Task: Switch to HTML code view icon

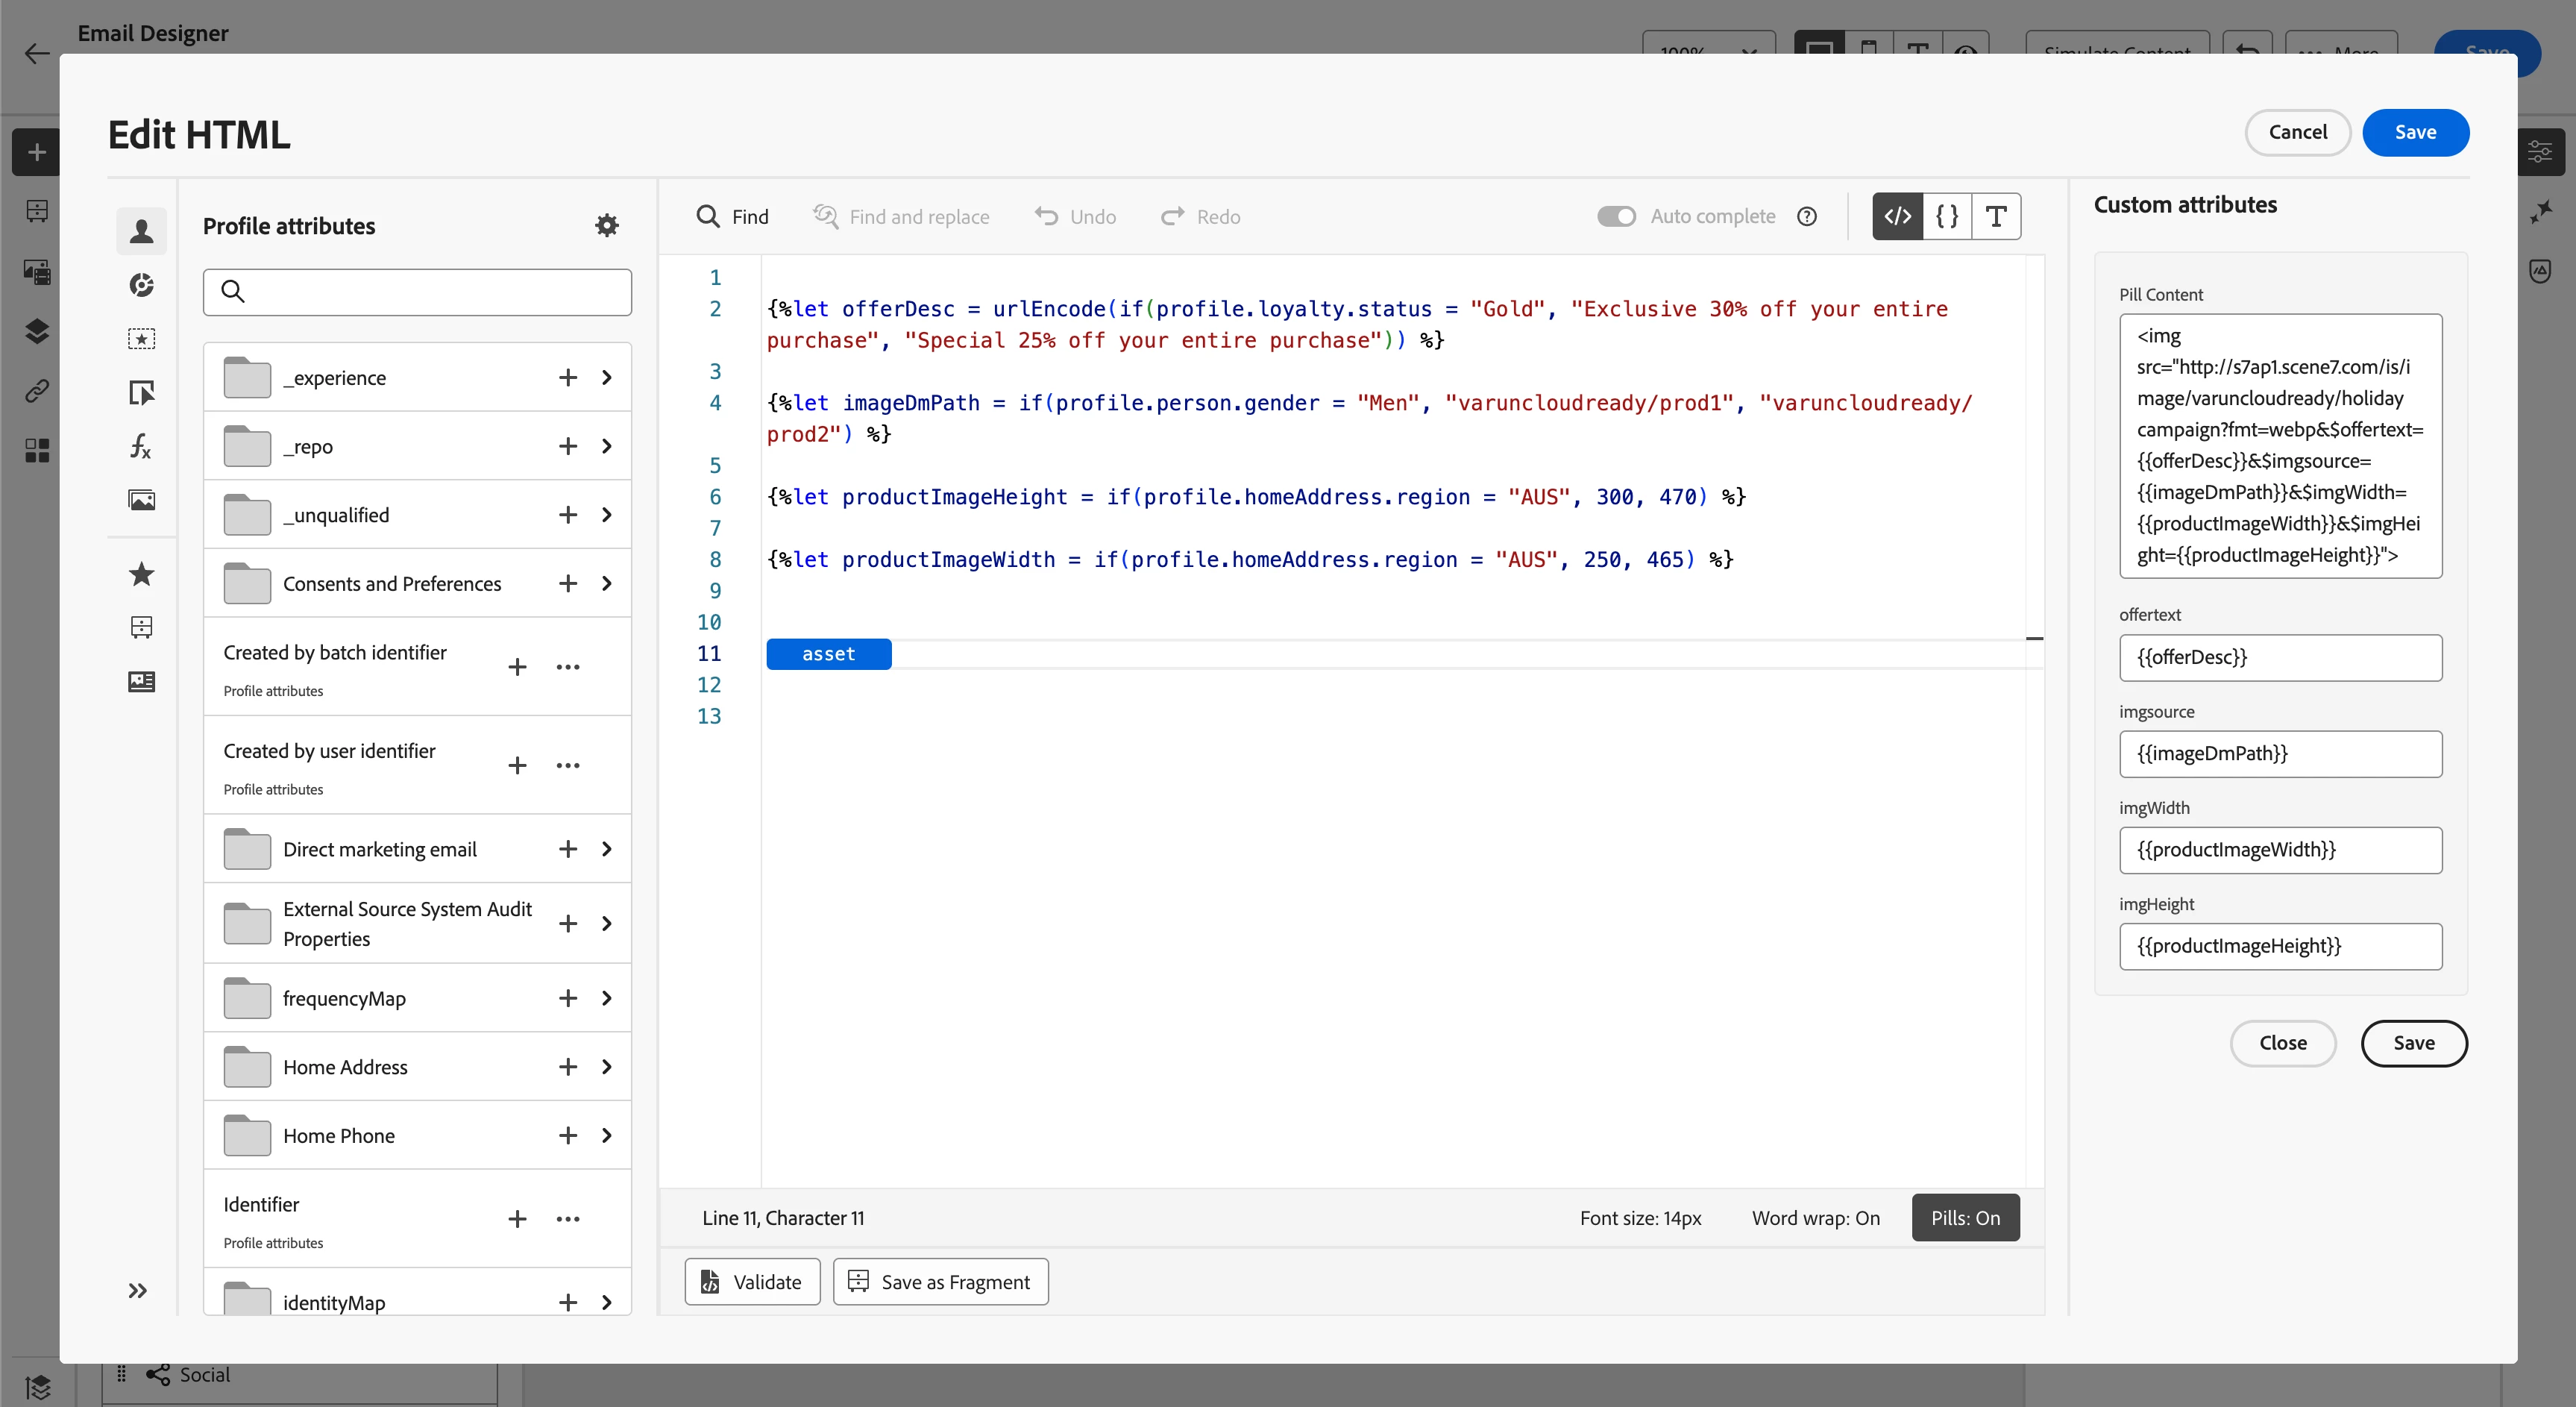Action: click(x=1897, y=216)
